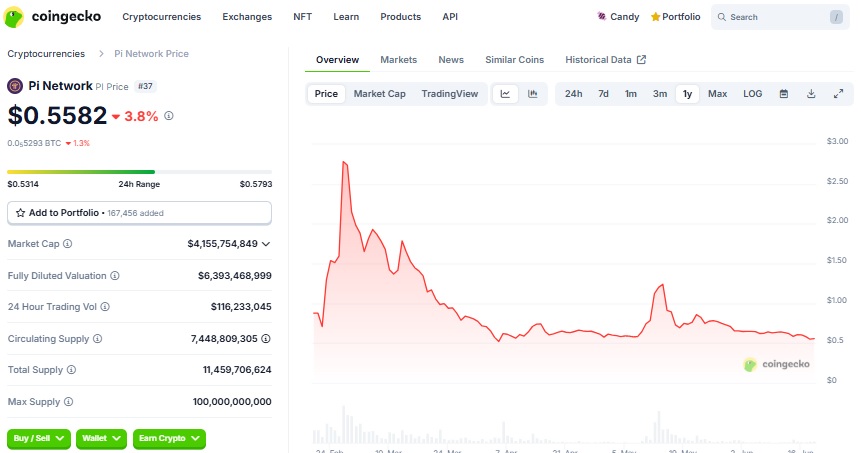Click the $116,233,045 trading volume value
The image size is (861, 453).
tap(241, 307)
